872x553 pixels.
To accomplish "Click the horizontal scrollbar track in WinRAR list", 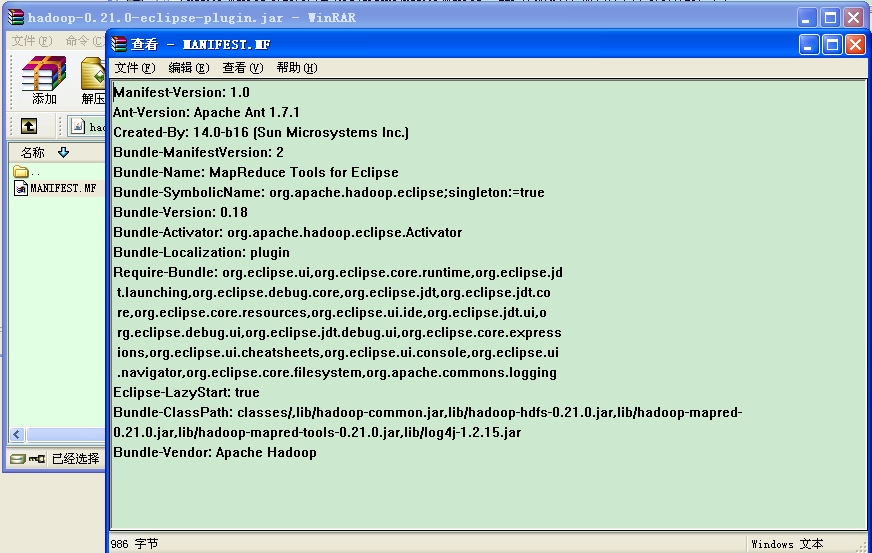I will pos(66,434).
